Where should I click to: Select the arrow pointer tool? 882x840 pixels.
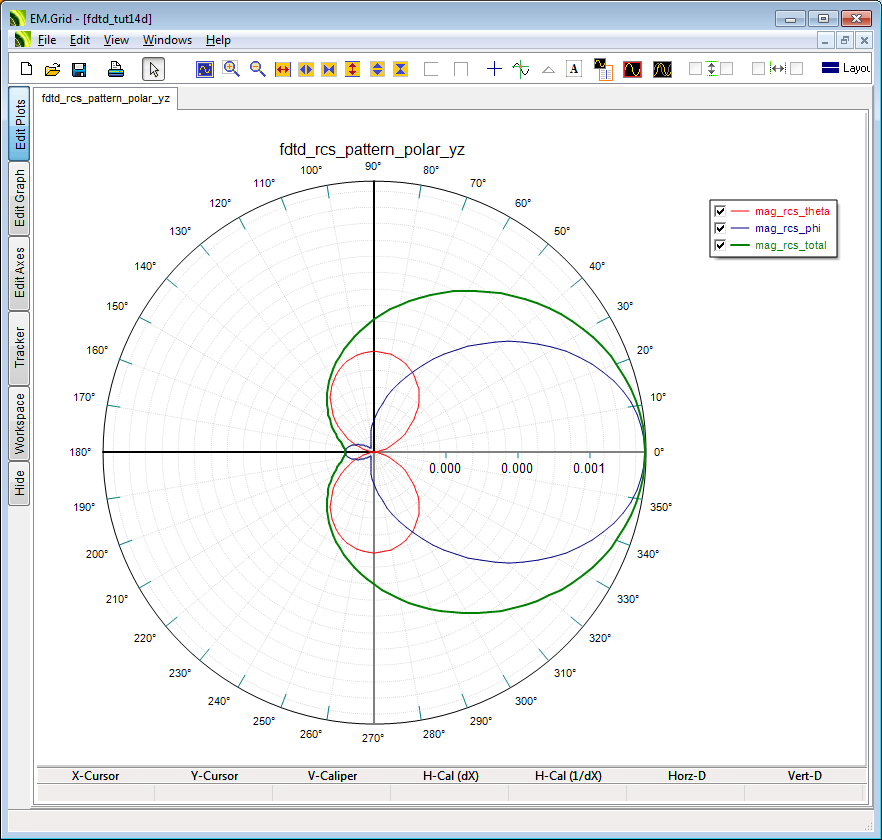tap(153, 69)
